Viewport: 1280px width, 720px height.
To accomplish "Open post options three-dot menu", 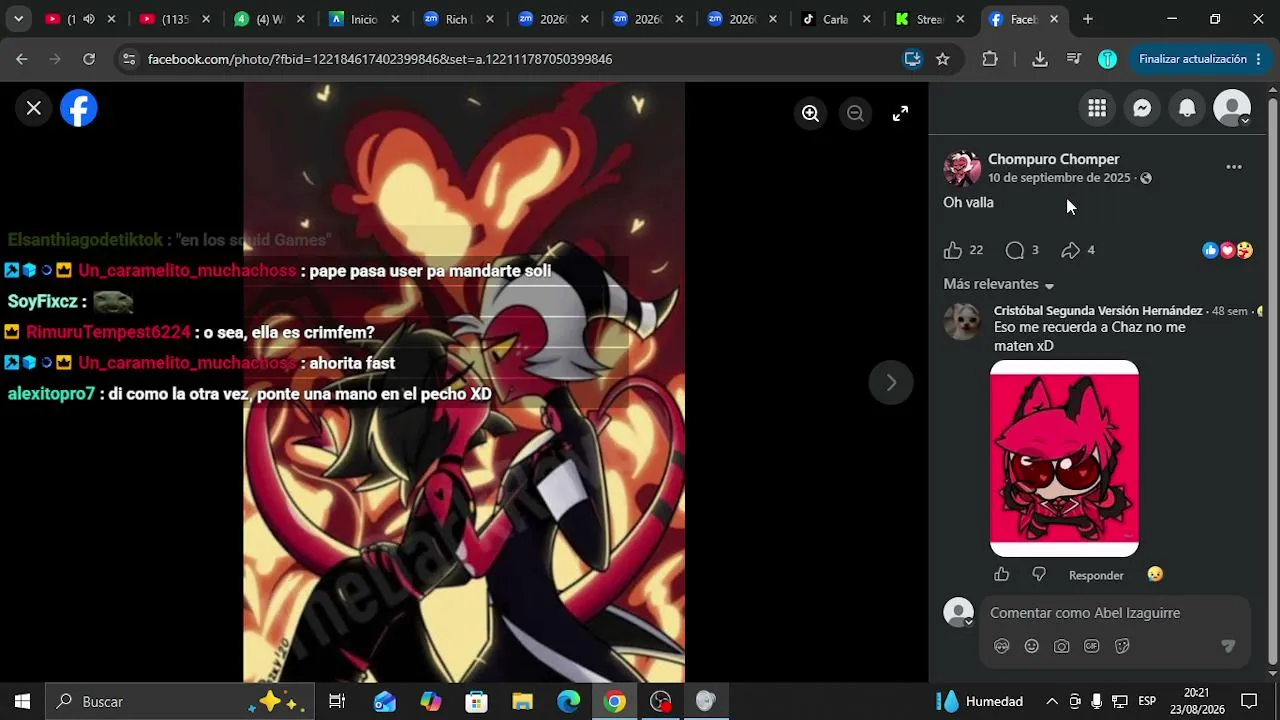I will (x=1234, y=167).
